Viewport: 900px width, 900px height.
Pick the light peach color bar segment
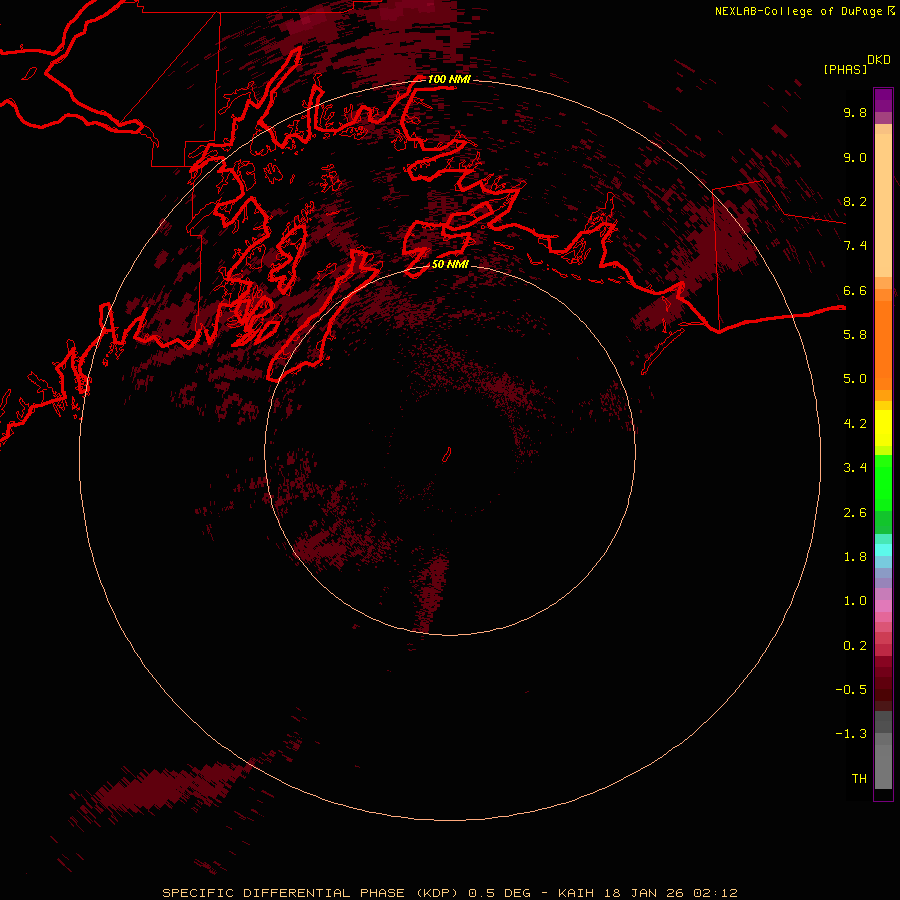[883, 204]
